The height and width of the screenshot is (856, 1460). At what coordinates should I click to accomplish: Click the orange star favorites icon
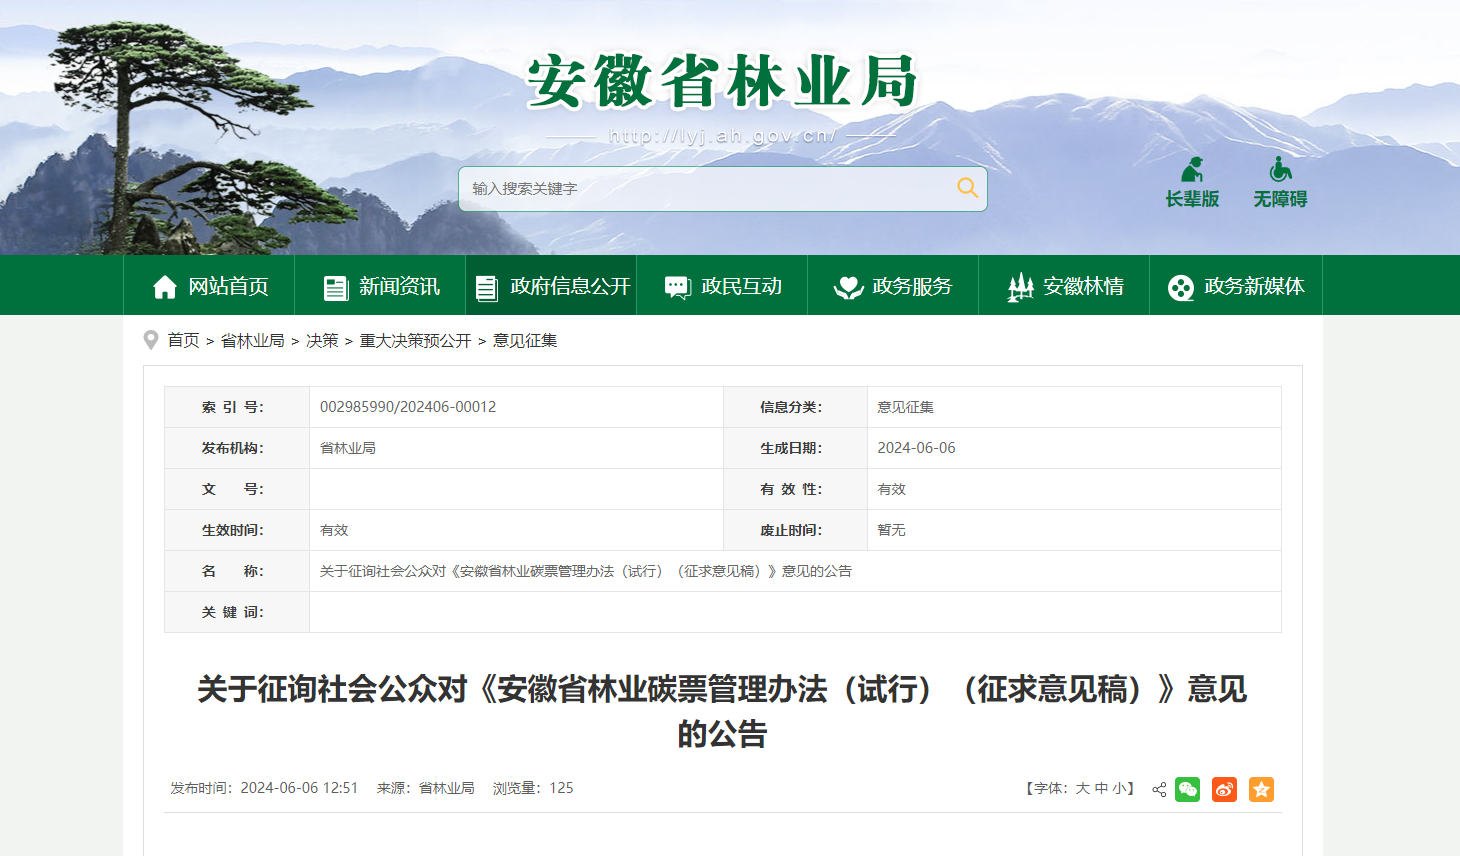pos(1261,789)
